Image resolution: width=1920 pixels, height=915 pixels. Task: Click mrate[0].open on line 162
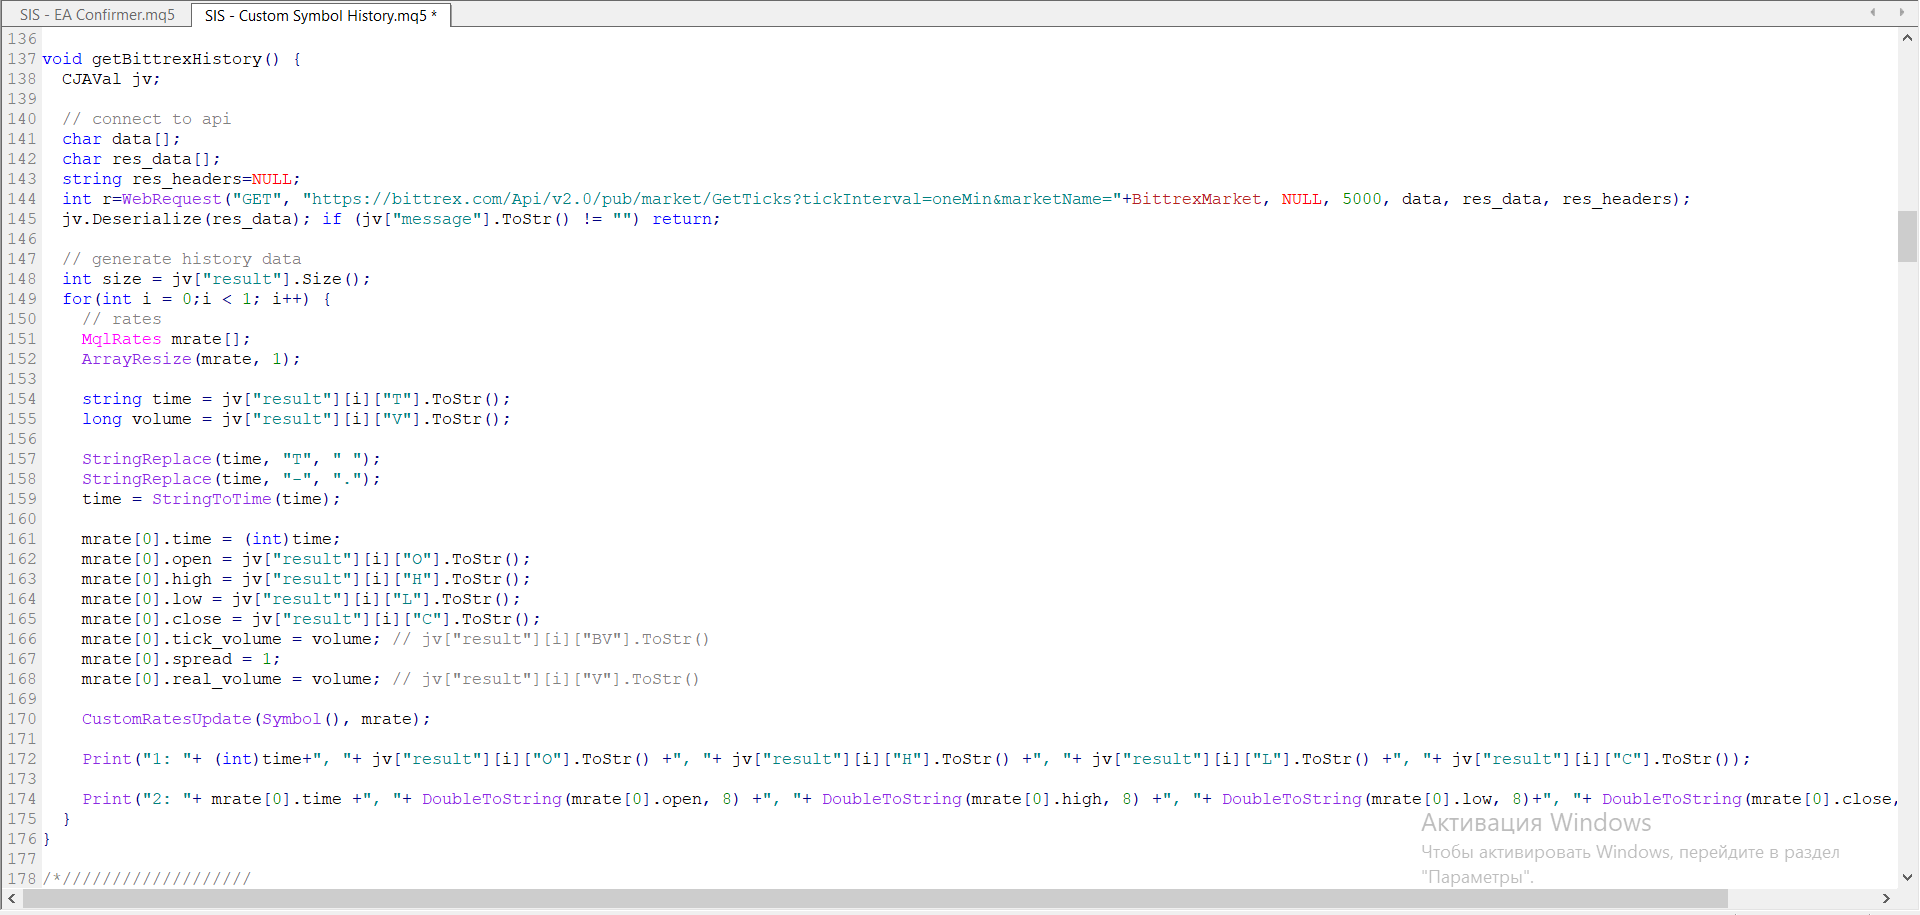[x=146, y=559]
